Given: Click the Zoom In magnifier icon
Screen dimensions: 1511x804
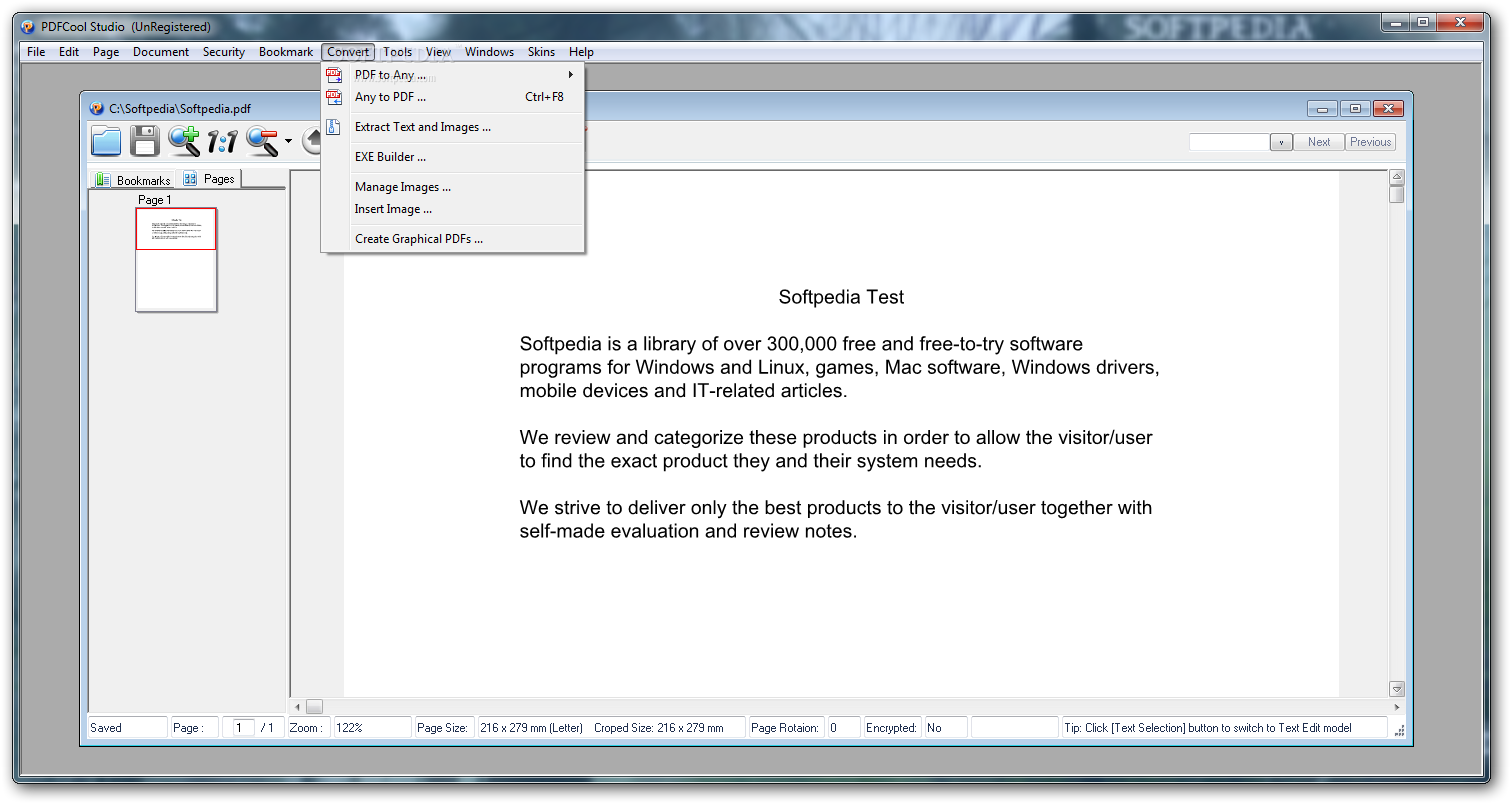Looking at the screenshot, I should tap(184, 141).
